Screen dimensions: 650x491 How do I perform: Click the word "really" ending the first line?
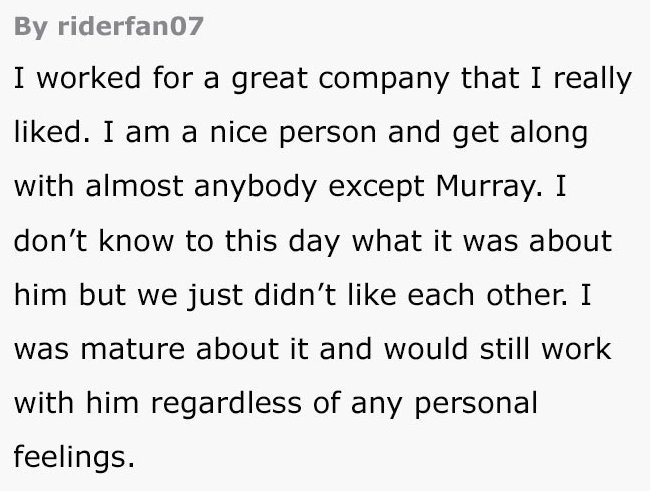(594, 79)
